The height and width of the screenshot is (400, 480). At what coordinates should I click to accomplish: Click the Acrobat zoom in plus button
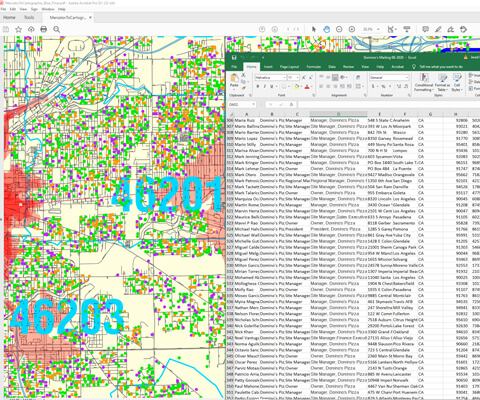pyautogui.click(x=352, y=29)
